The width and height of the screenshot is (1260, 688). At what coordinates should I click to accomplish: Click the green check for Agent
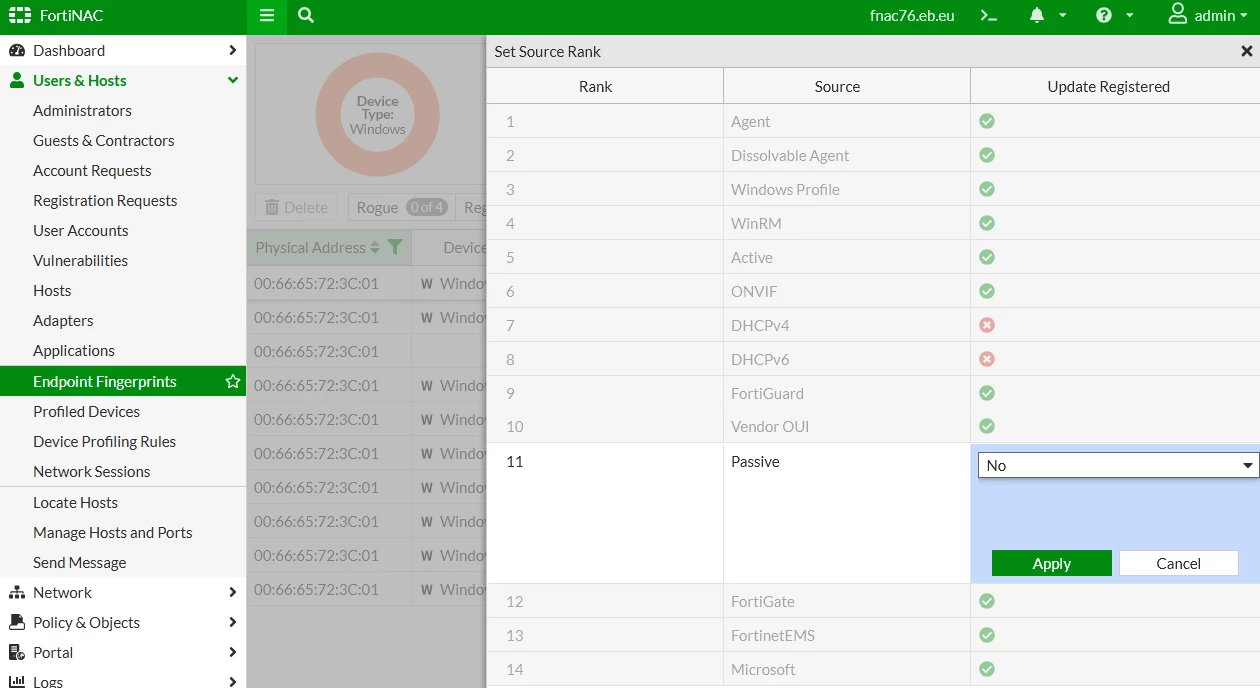(x=987, y=121)
